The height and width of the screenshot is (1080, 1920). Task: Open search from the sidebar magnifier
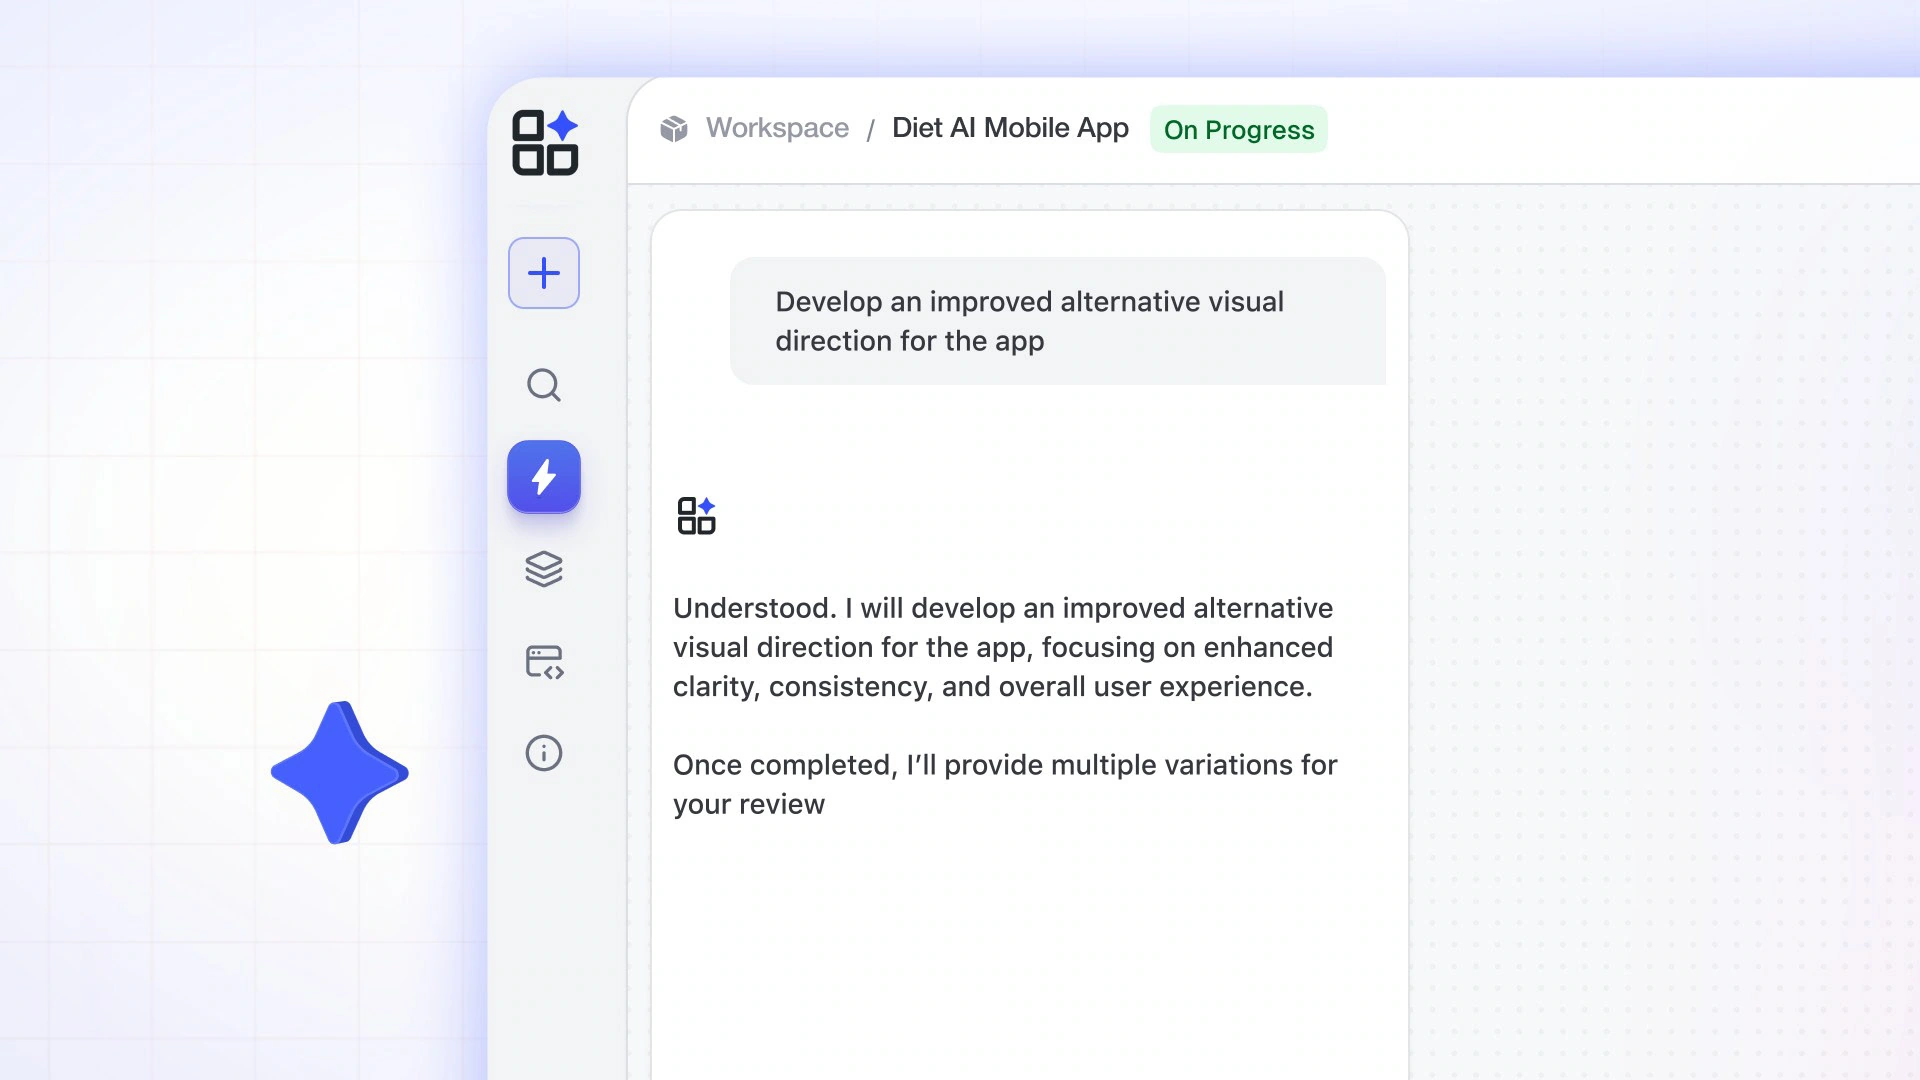click(544, 385)
